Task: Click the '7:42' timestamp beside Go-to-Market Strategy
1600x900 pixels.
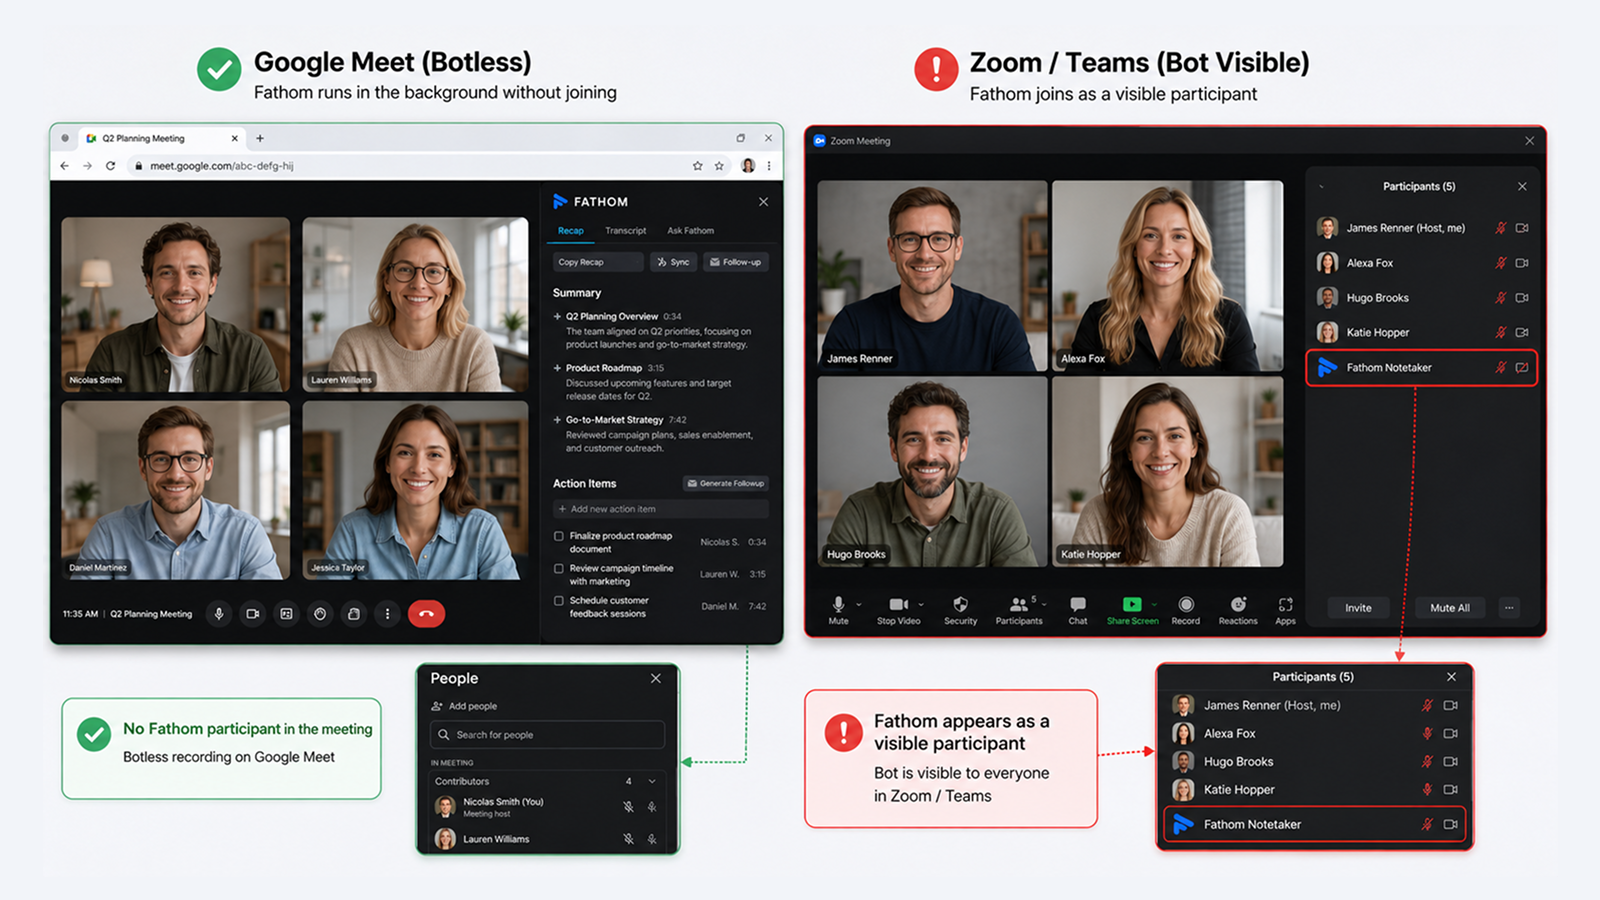Action: pyautogui.click(x=678, y=420)
